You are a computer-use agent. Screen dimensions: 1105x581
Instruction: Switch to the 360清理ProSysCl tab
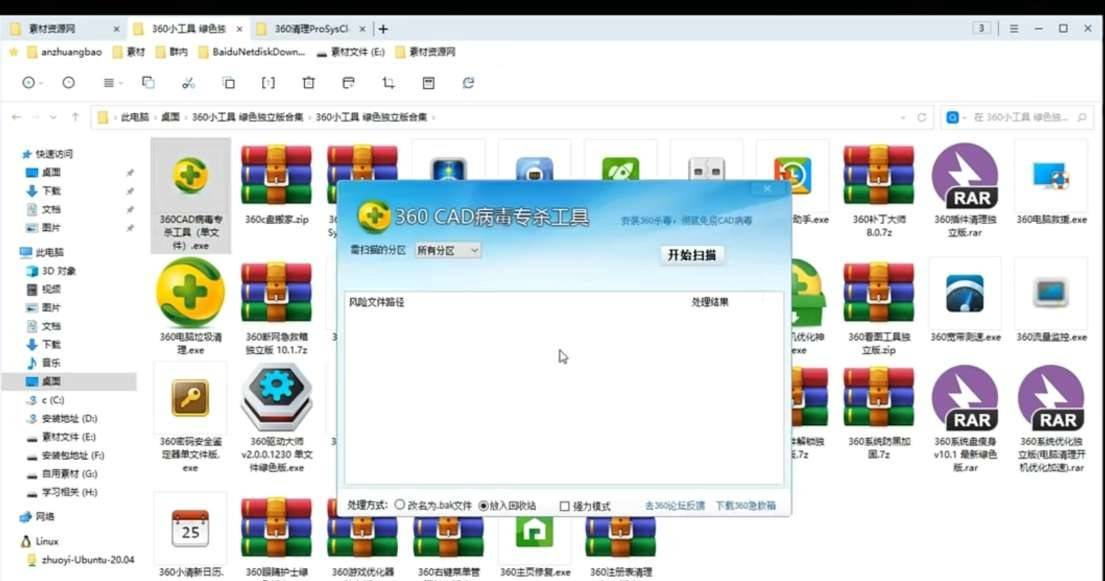coord(311,29)
